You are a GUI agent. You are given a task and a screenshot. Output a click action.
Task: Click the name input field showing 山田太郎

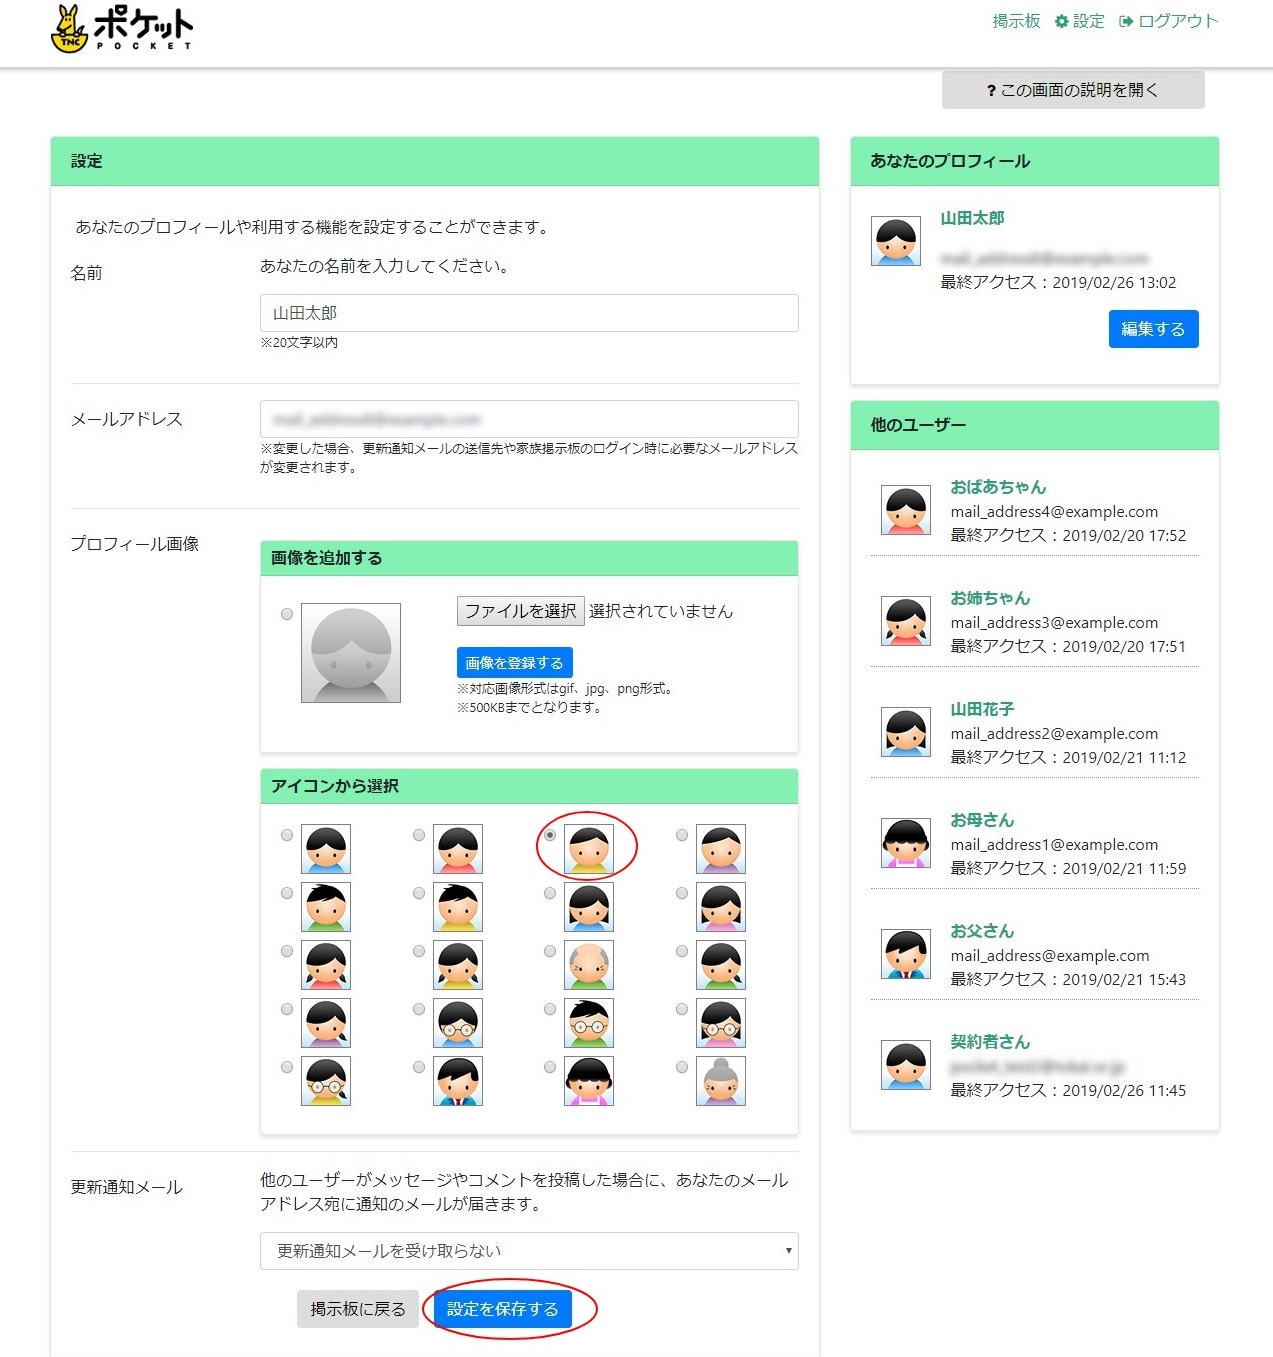pyautogui.click(x=528, y=313)
